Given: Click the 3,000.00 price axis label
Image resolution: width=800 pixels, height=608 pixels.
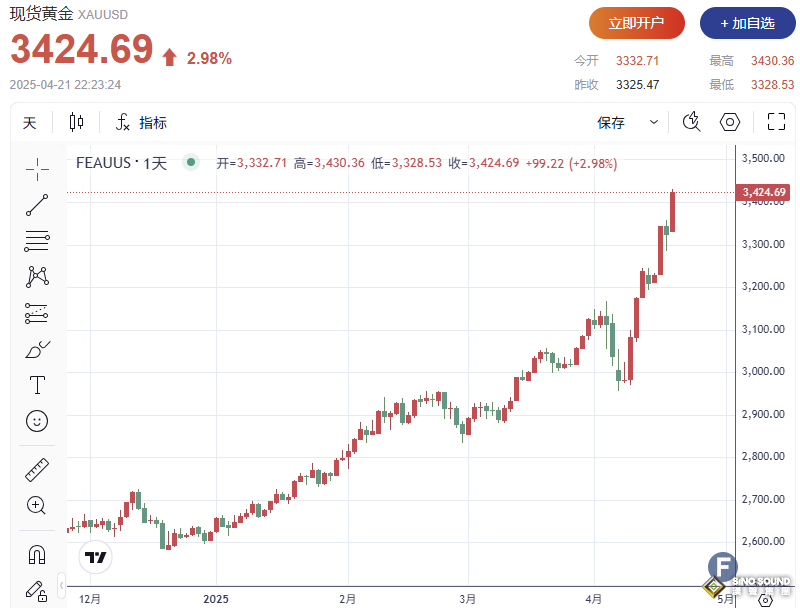Looking at the screenshot, I should tap(763, 371).
